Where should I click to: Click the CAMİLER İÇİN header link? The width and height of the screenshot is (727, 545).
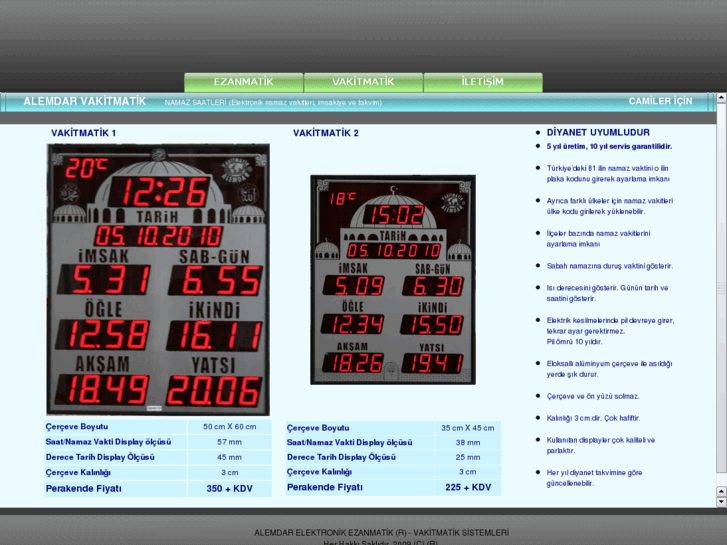660,101
